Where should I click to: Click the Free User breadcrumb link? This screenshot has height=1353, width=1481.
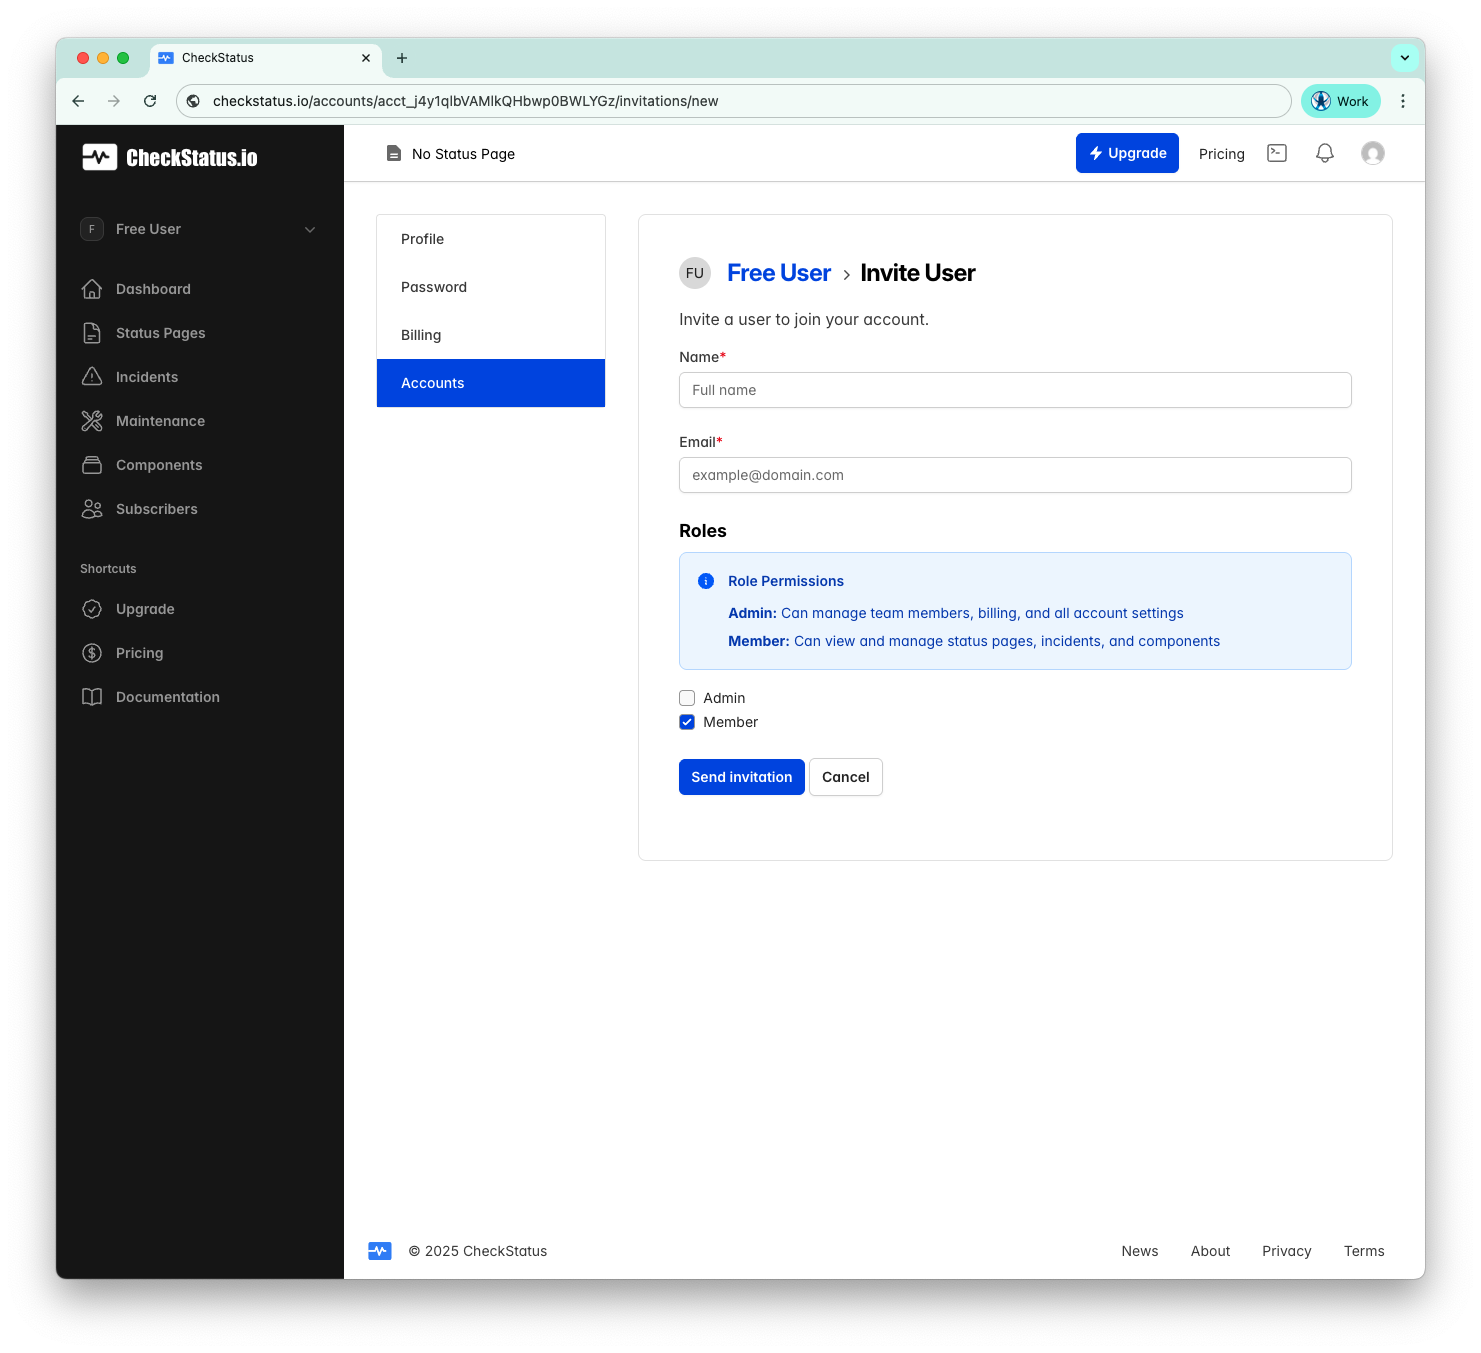(778, 273)
